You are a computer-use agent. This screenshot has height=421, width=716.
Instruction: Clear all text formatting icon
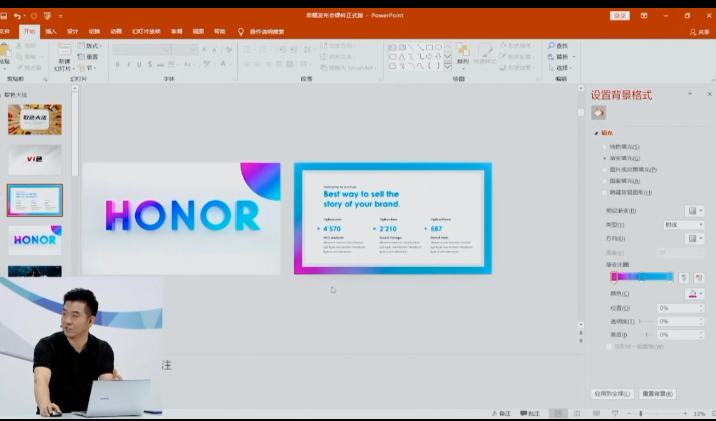[229, 49]
